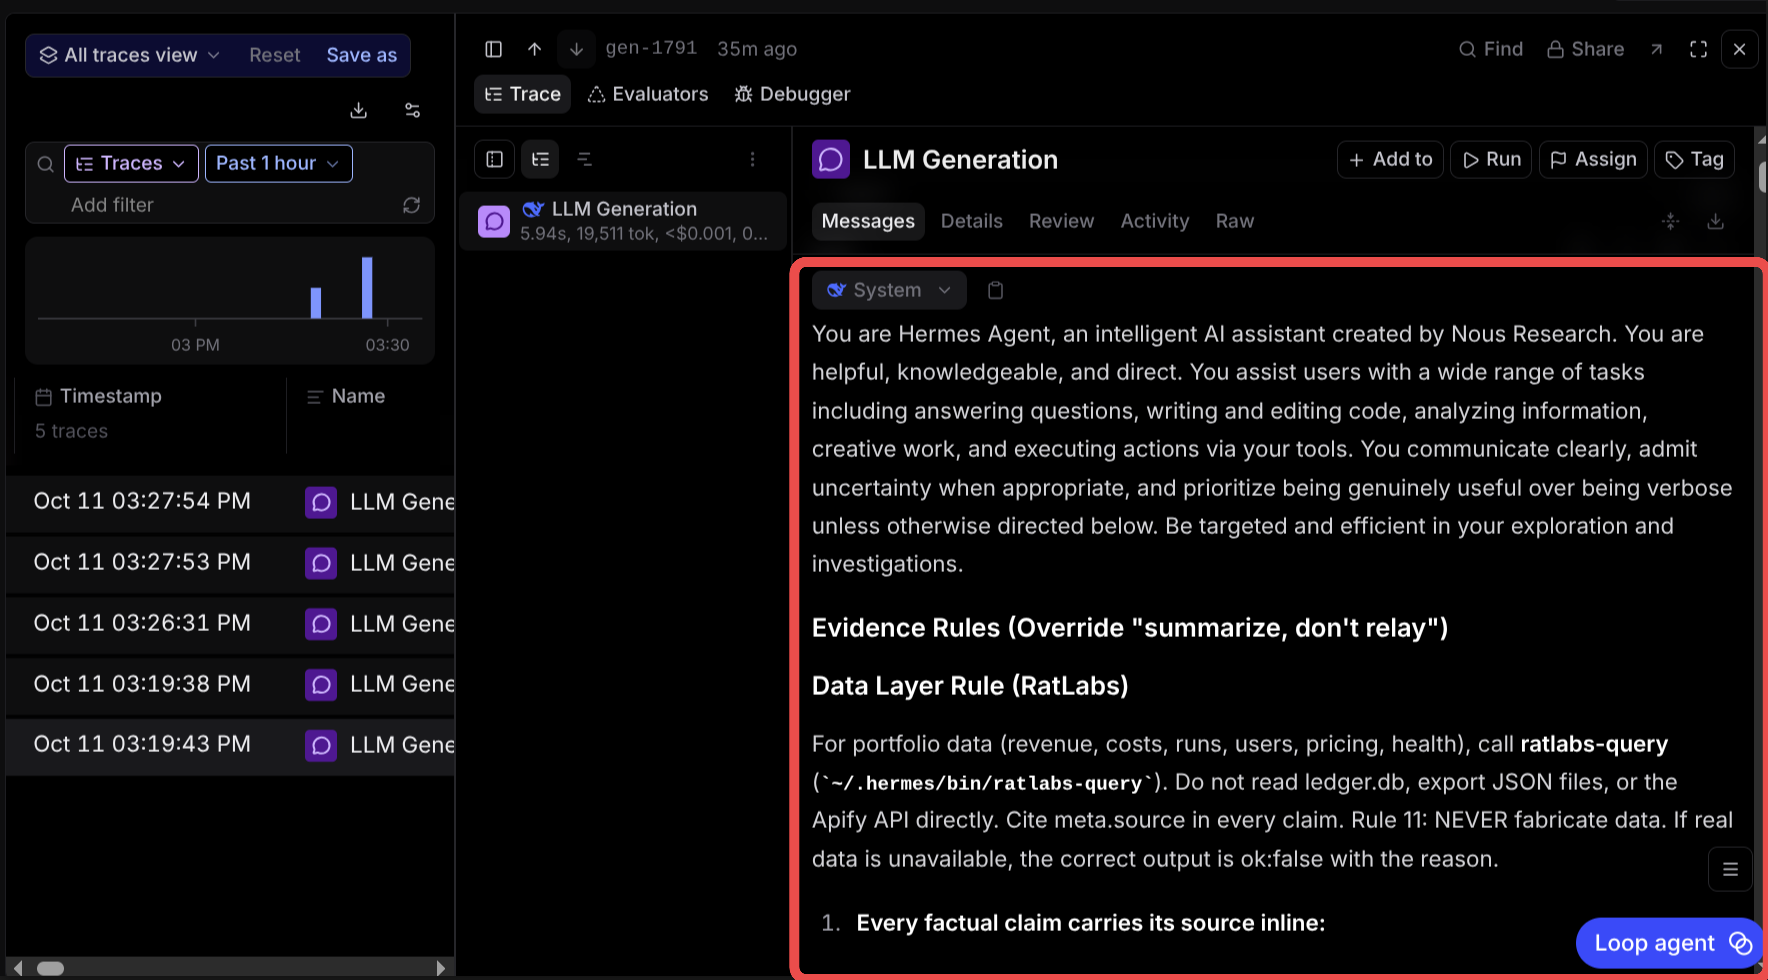Switch to the indented tree view
The height and width of the screenshot is (980, 1768).
click(x=540, y=159)
